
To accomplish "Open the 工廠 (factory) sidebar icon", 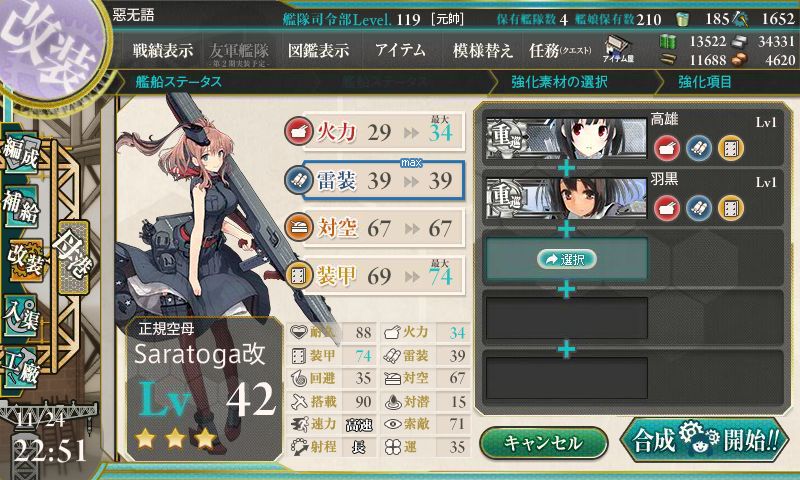I will coord(21,368).
